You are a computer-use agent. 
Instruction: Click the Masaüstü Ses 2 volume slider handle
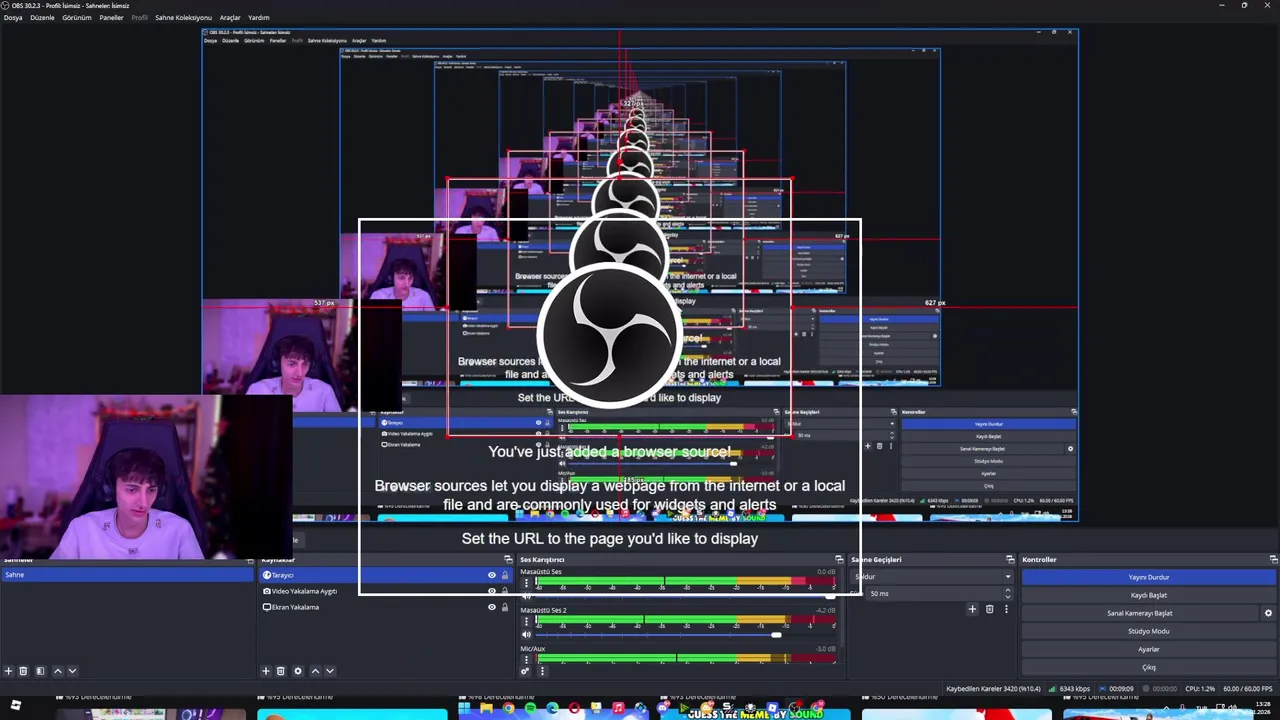pyautogui.click(x=776, y=634)
